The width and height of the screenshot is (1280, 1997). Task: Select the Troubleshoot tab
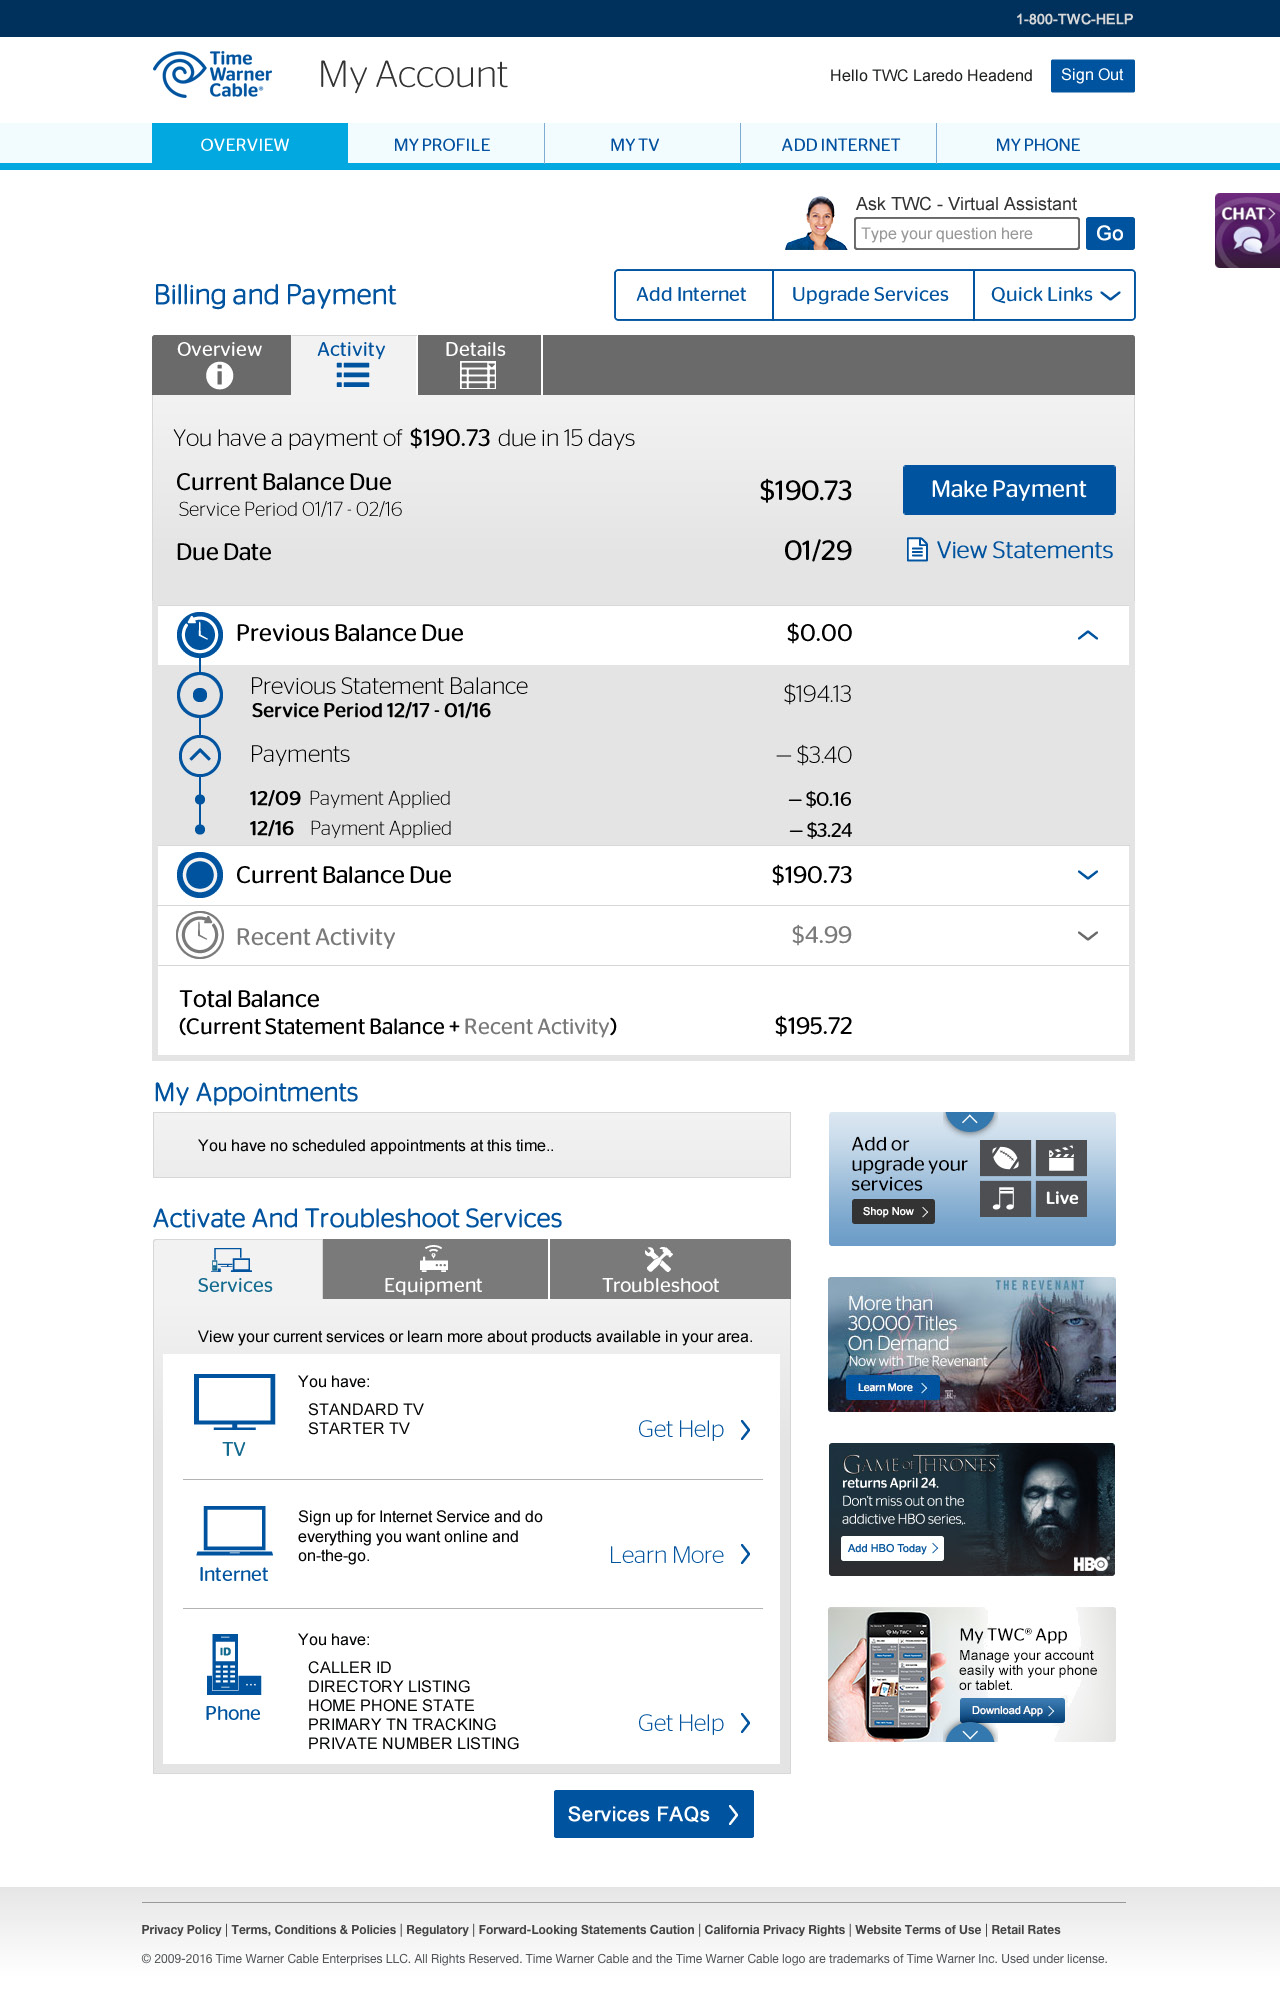[x=670, y=1270]
